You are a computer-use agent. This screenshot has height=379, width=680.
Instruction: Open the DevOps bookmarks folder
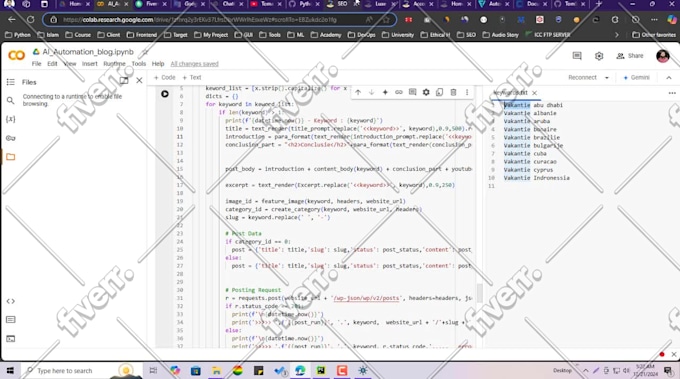pos(362,35)
